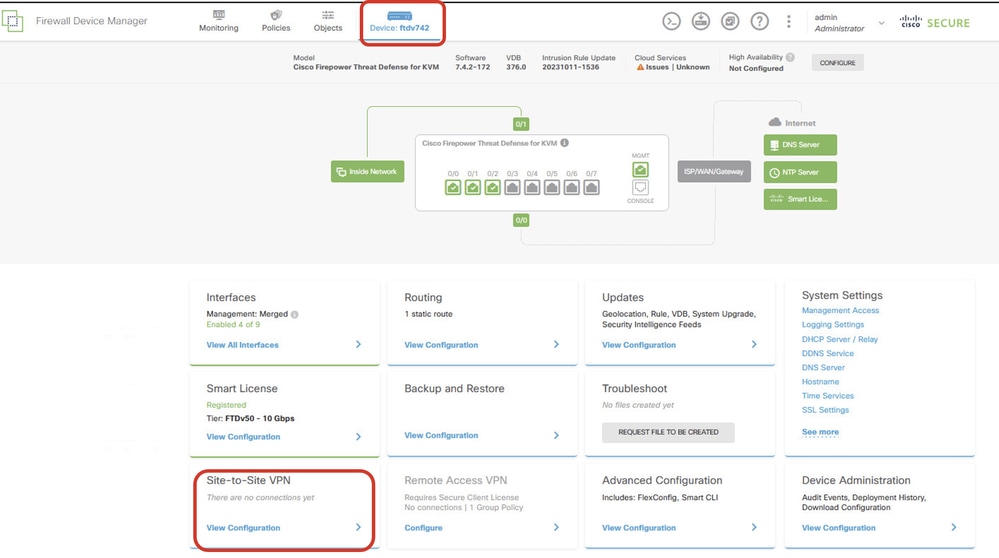Click the Device Administration chevron
Viewport: 999px width, 558px height.
[954, 527]
